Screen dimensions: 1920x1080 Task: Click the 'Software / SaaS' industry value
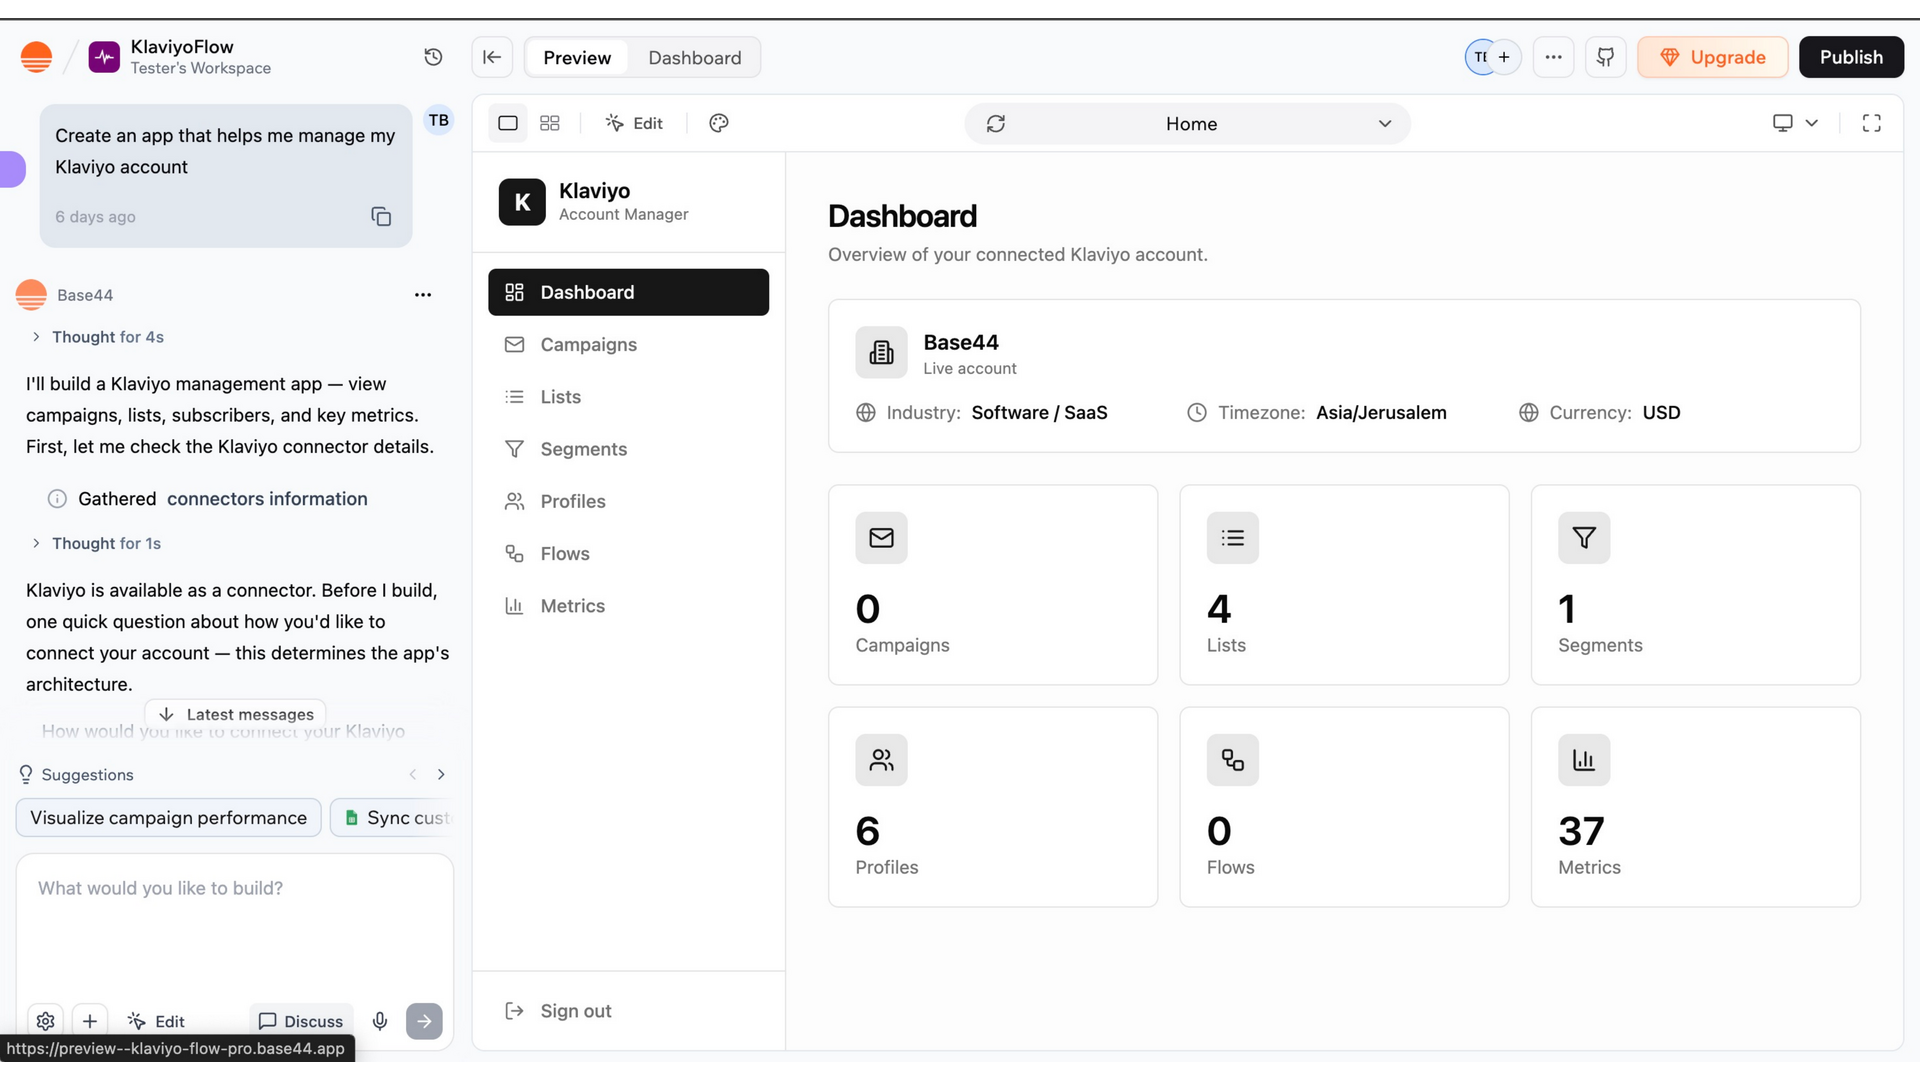pos(1039,413)
